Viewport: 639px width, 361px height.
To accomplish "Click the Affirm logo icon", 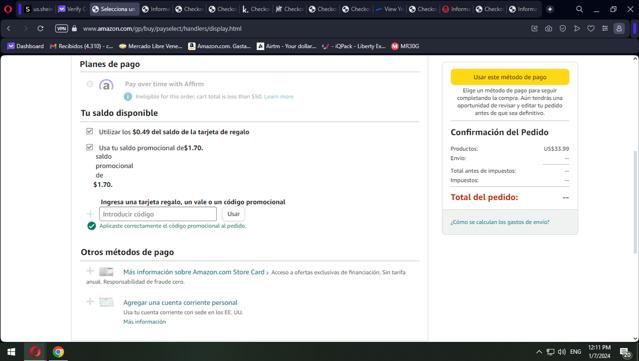I will 106,85.
